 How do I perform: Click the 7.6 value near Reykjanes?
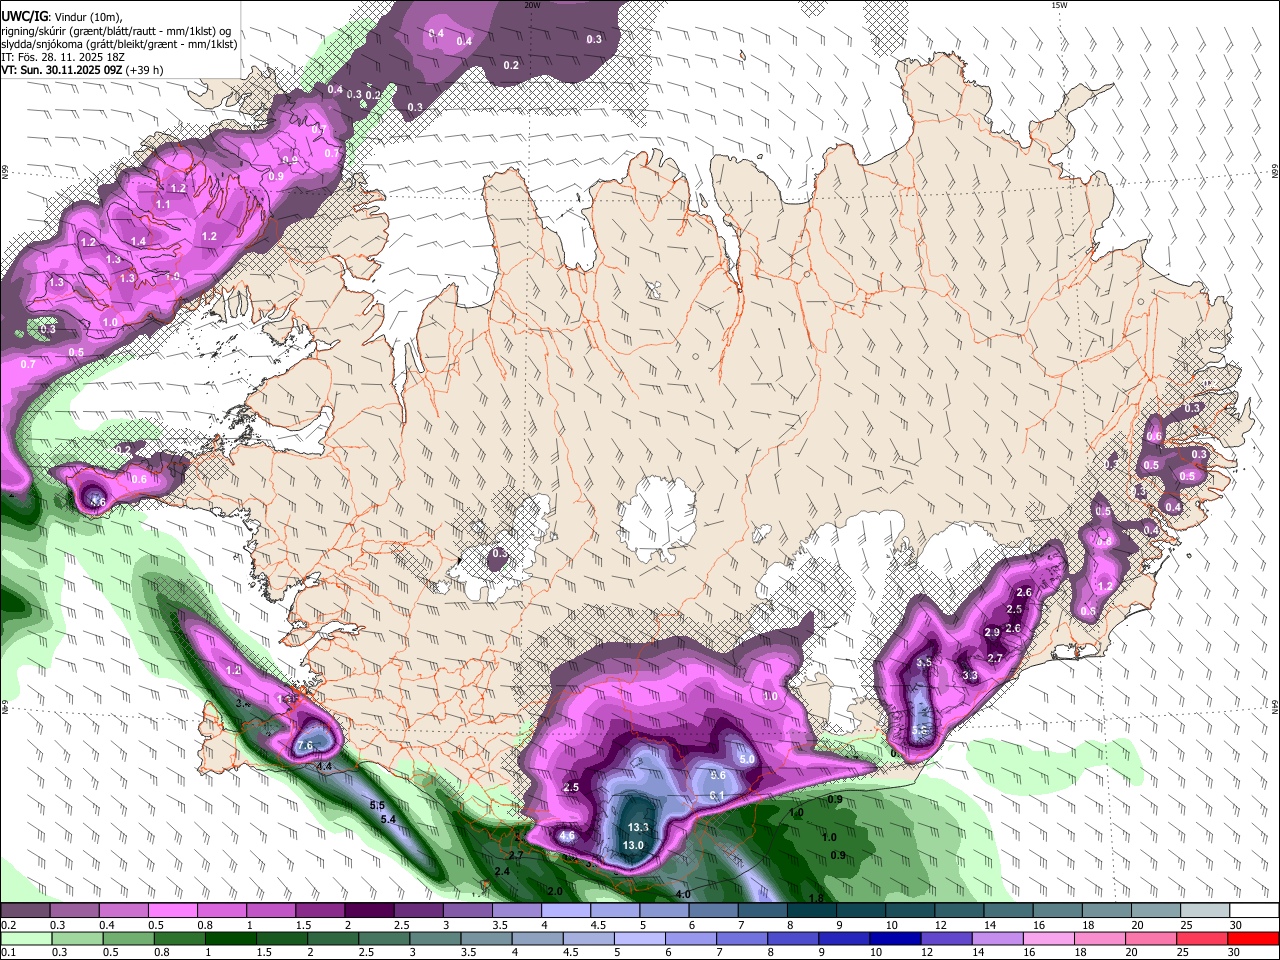pyautogui.click(x=306, y=745)
